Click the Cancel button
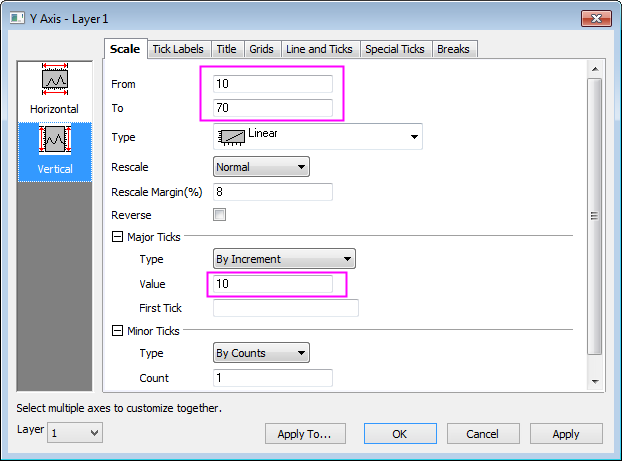Screen dimensions: 622x461 (483, 433)
